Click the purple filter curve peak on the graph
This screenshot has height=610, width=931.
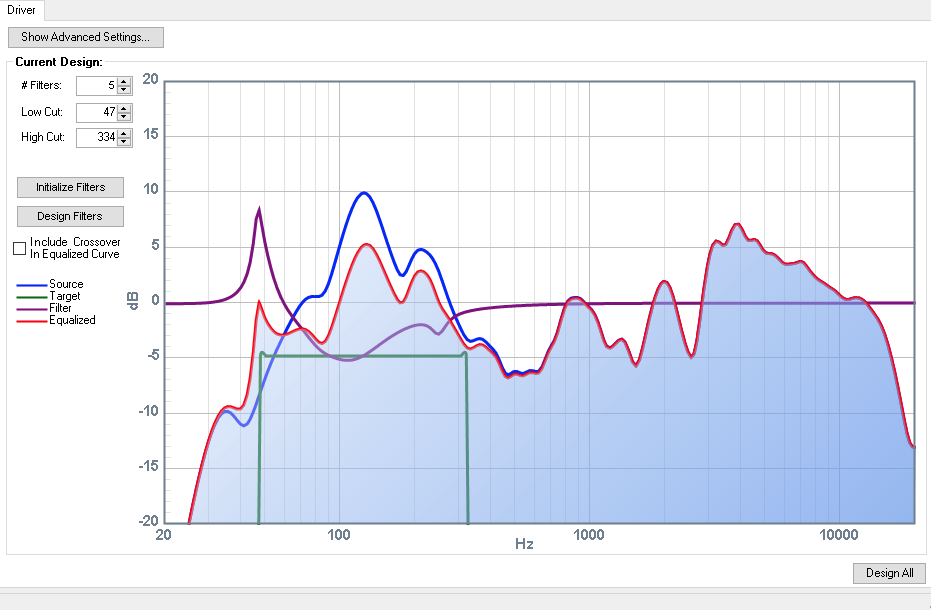click(259, 210)
